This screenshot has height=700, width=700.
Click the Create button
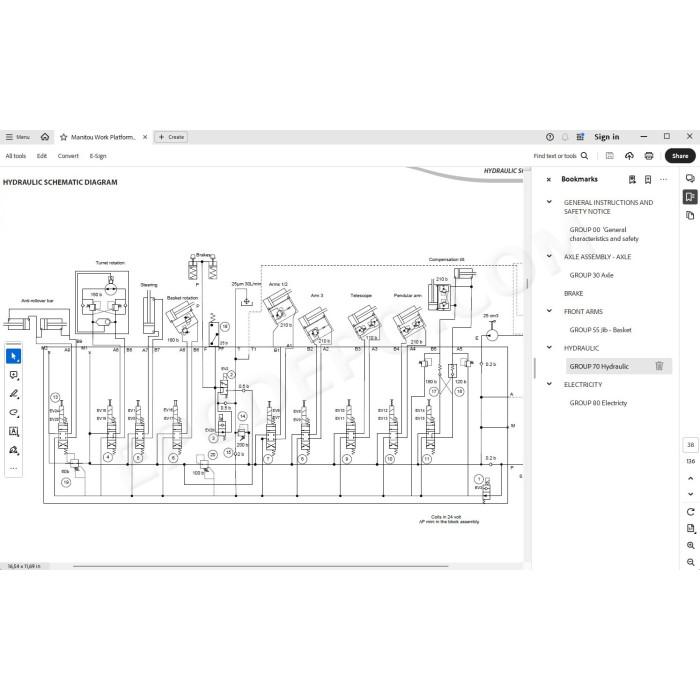171,137
